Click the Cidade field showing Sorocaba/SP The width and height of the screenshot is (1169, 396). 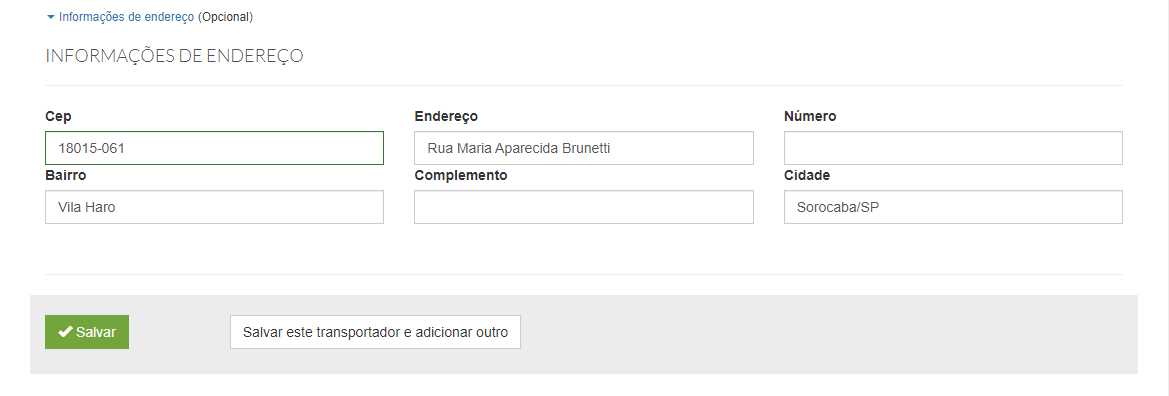click(x=954, y=207)
